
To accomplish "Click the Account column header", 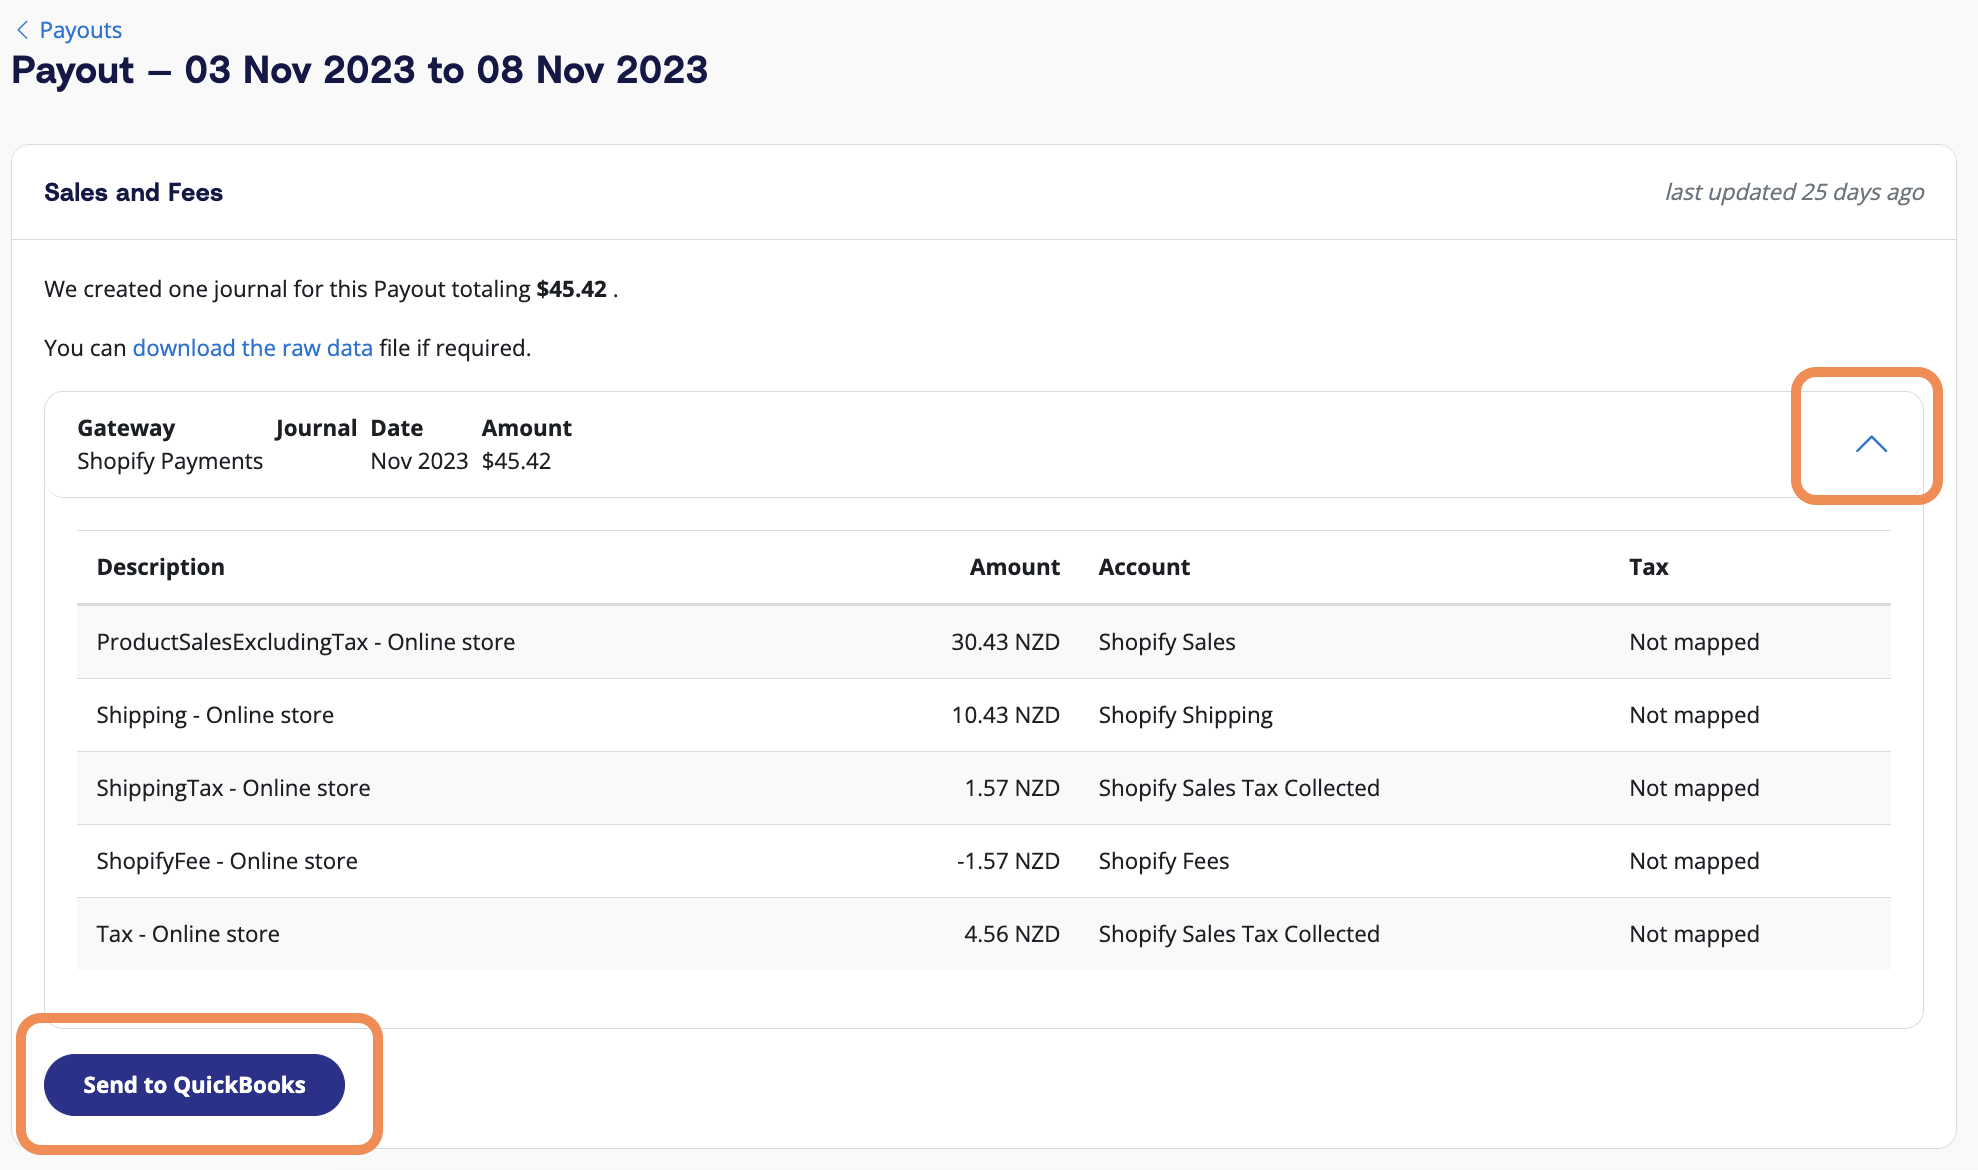I will click(x=1144, y=567).
